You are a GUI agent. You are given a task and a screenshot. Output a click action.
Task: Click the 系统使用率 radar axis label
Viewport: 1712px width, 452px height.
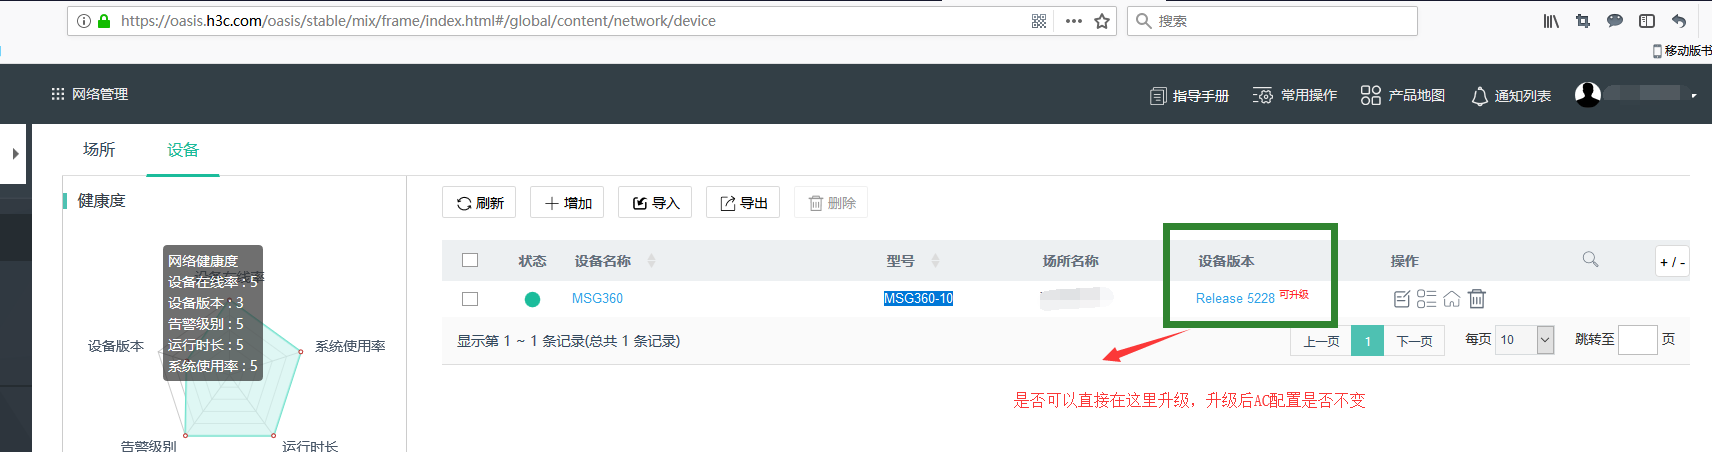pyautogui.click(x=350, y=346)
